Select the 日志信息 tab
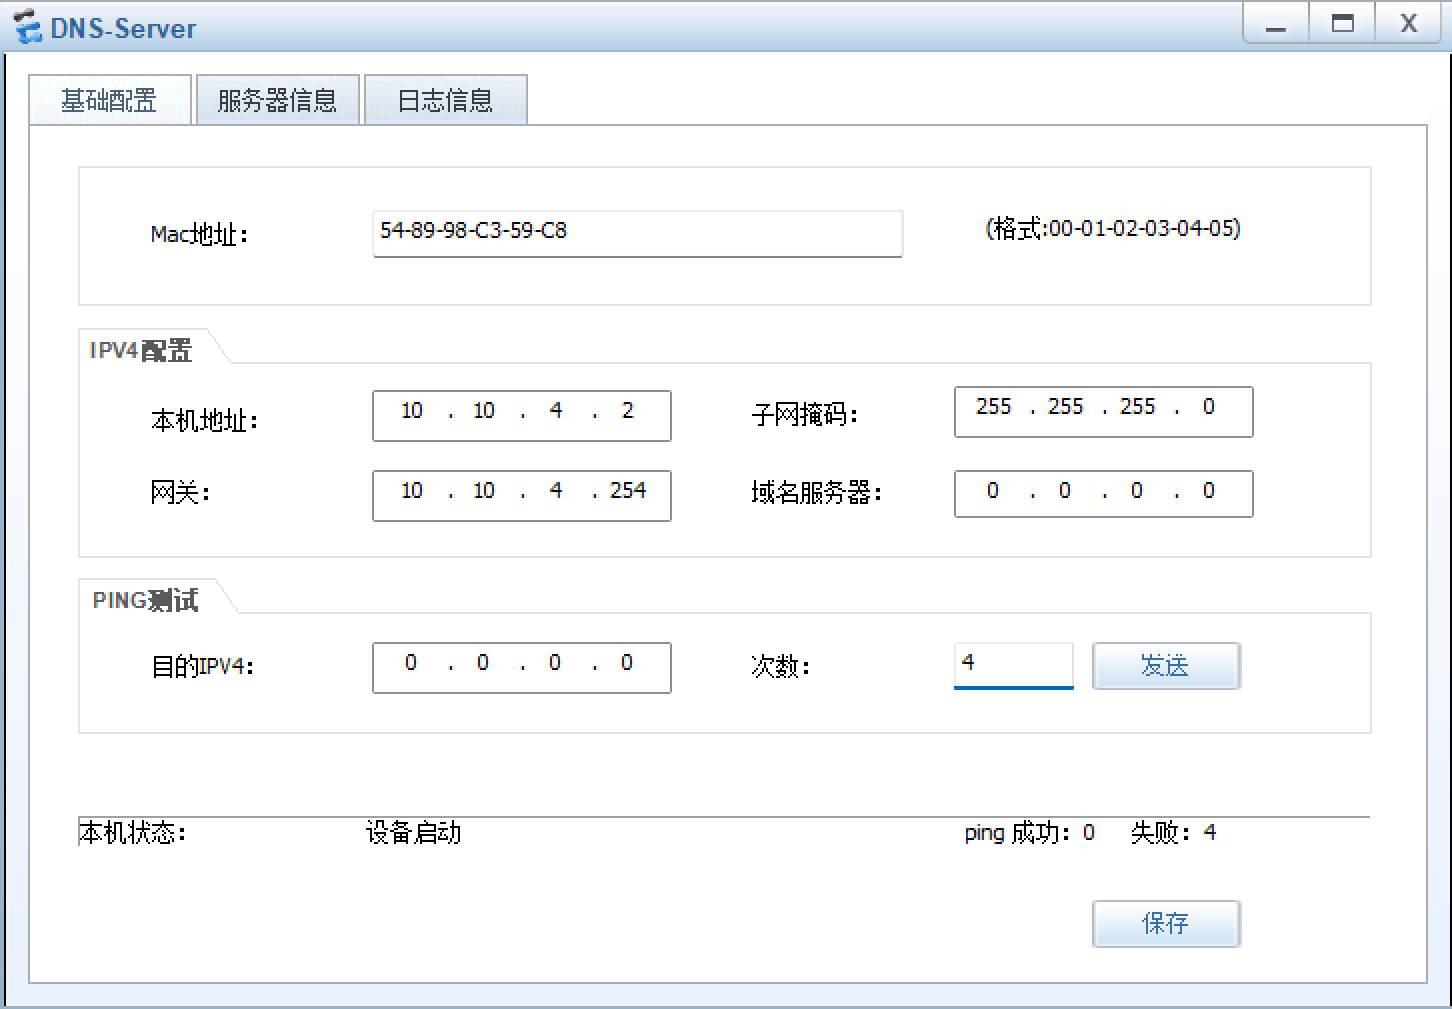 click(445, 100)
